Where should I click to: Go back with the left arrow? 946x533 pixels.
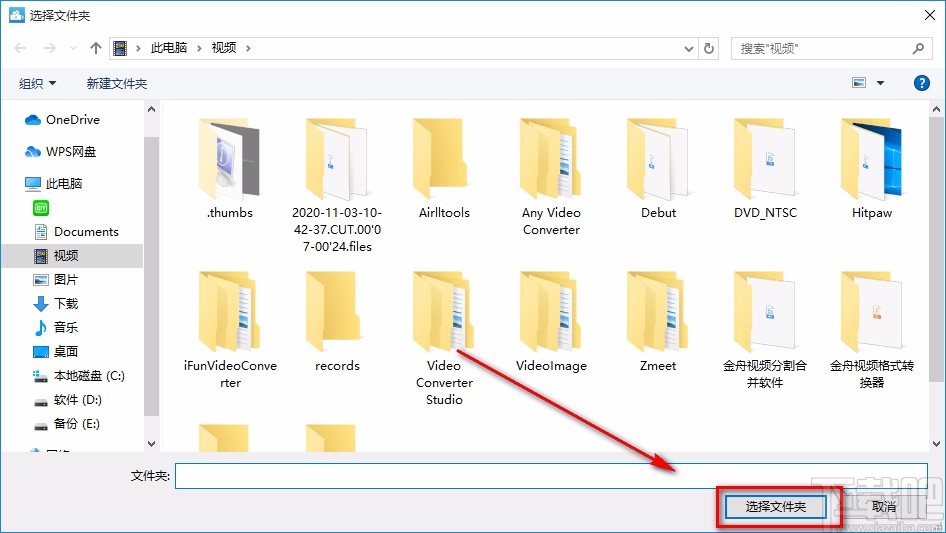20,48
